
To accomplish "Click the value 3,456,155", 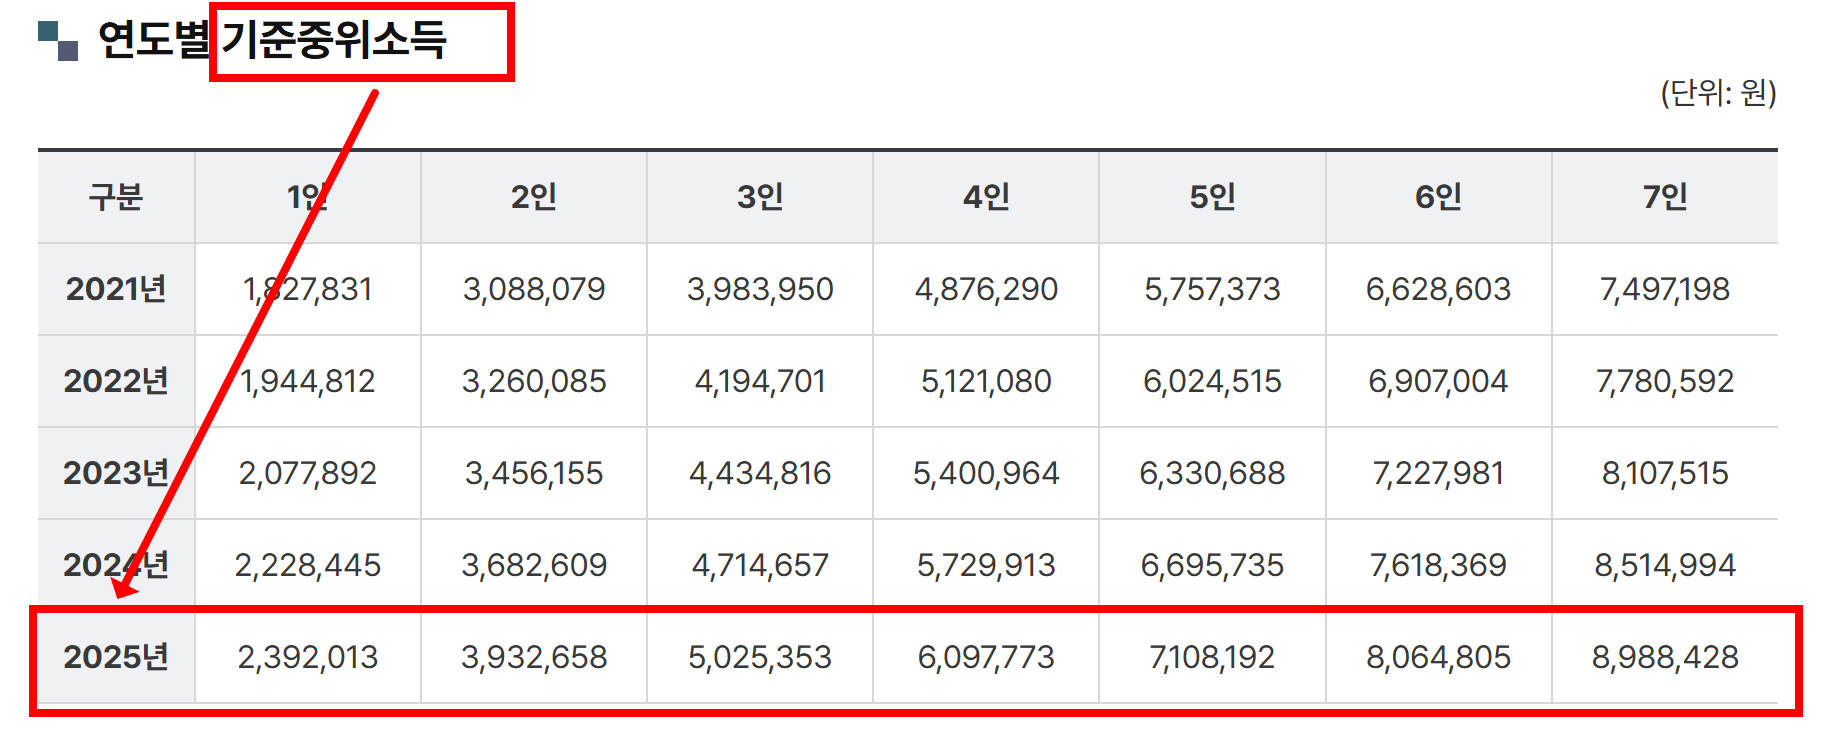I will tap(534, 473).
